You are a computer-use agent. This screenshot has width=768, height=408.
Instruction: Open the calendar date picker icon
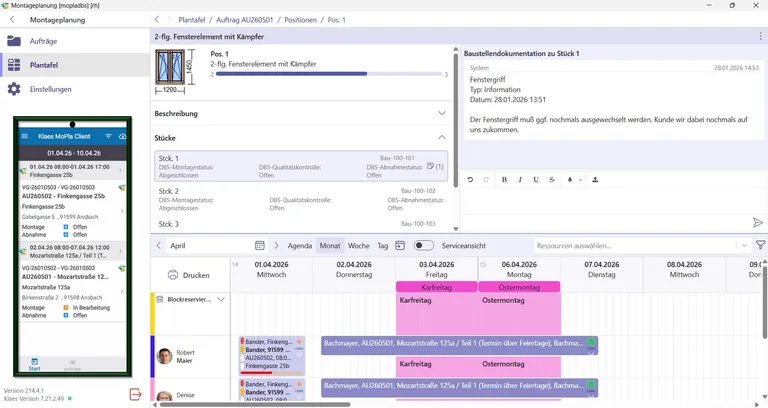coord(260,245)
